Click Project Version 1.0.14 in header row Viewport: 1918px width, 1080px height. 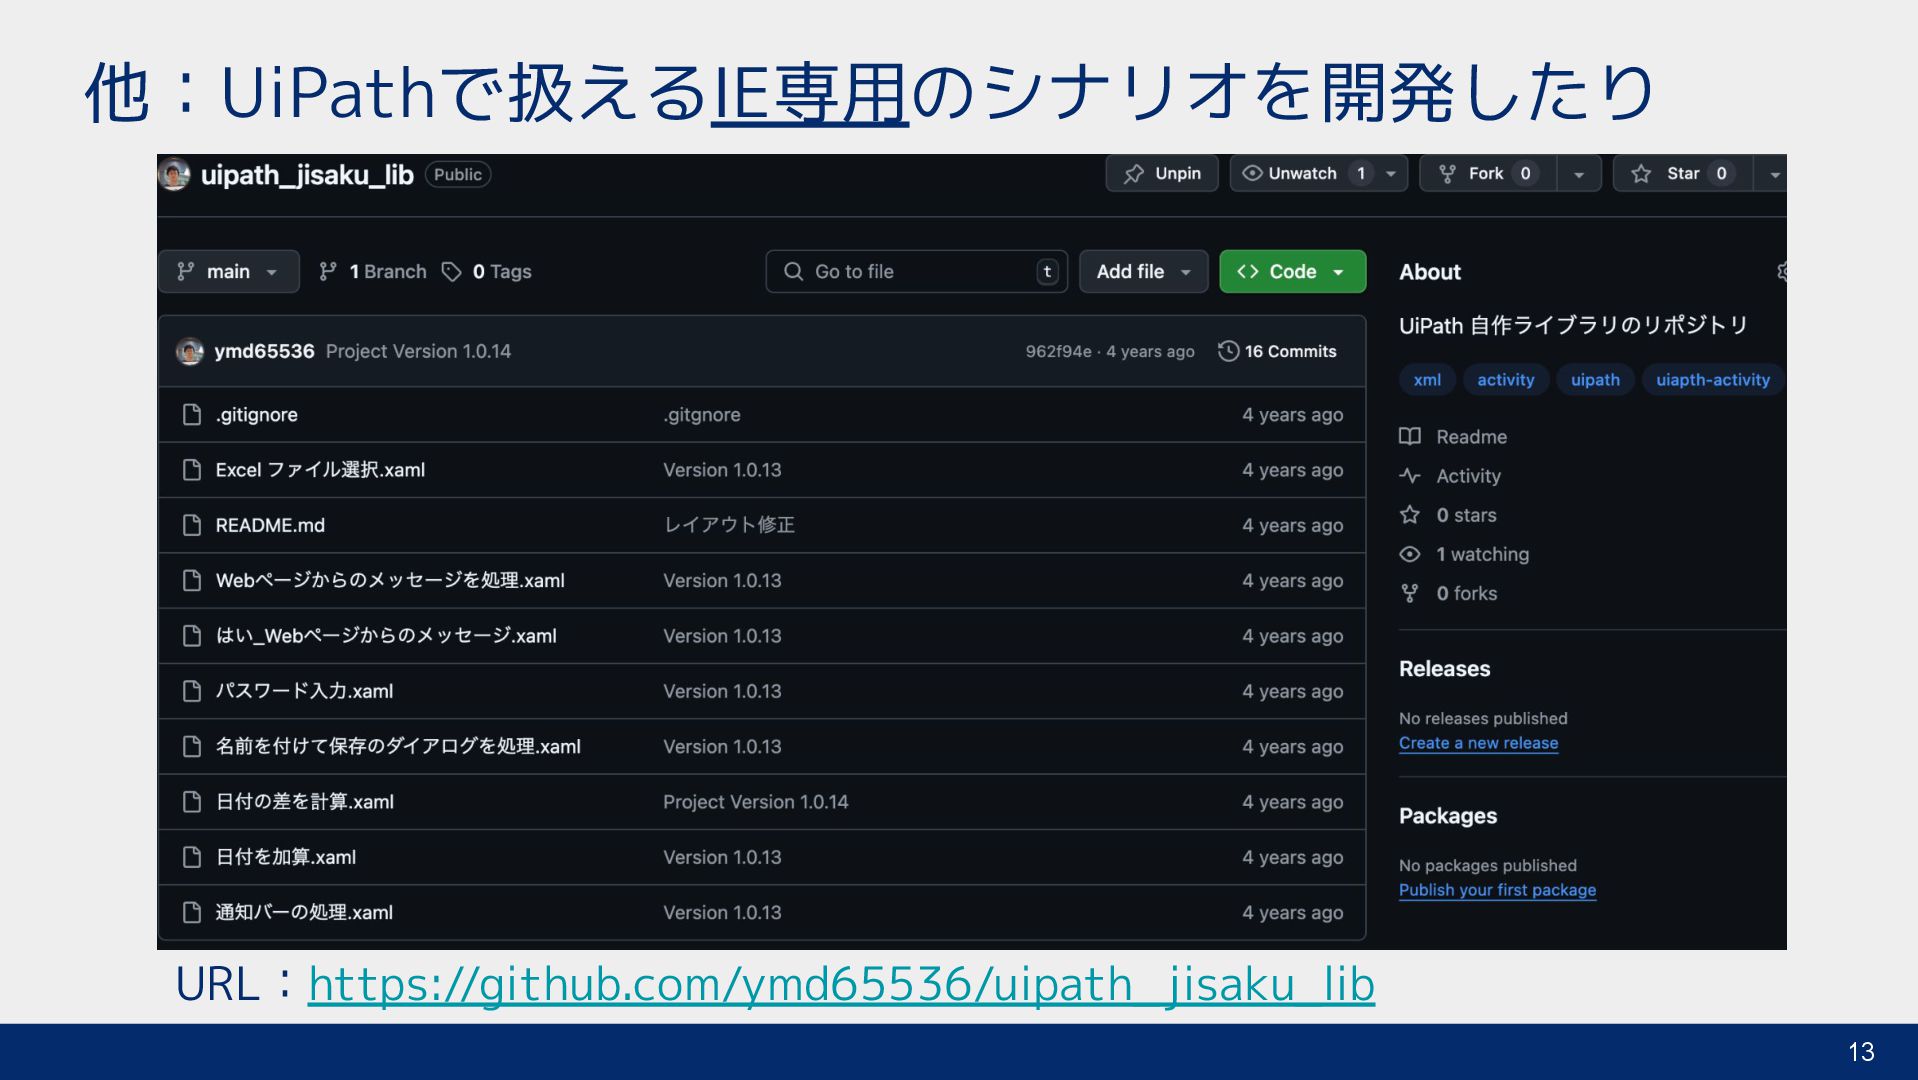pyautogui.click(x=418, y=351)
